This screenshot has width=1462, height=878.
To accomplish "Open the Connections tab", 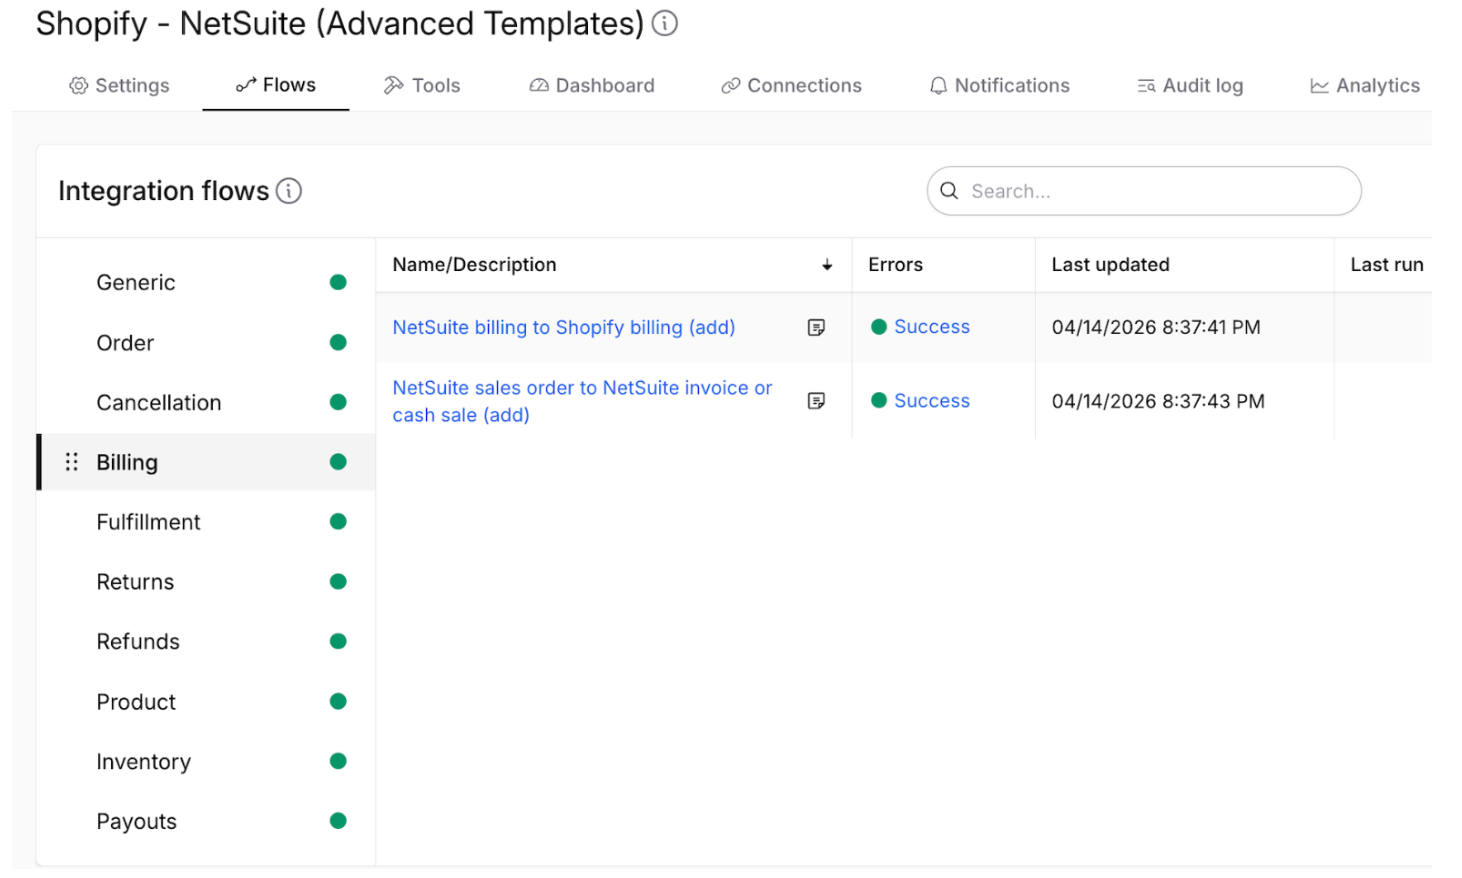I will 791,86.
